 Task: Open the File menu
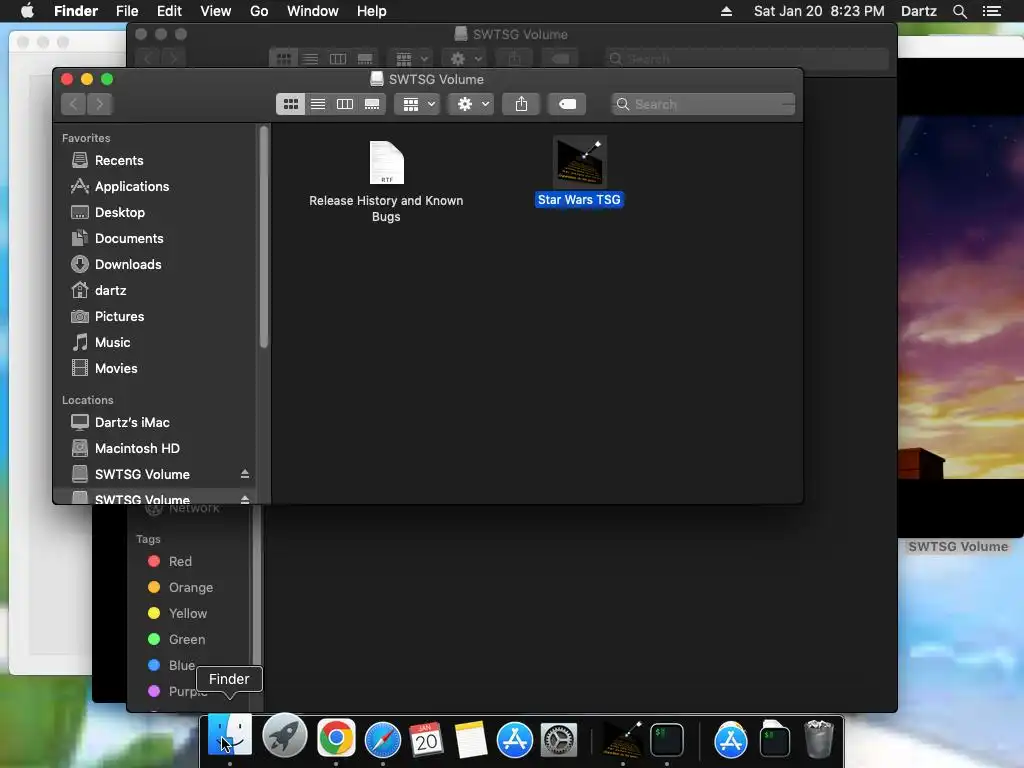pos(127,11)
